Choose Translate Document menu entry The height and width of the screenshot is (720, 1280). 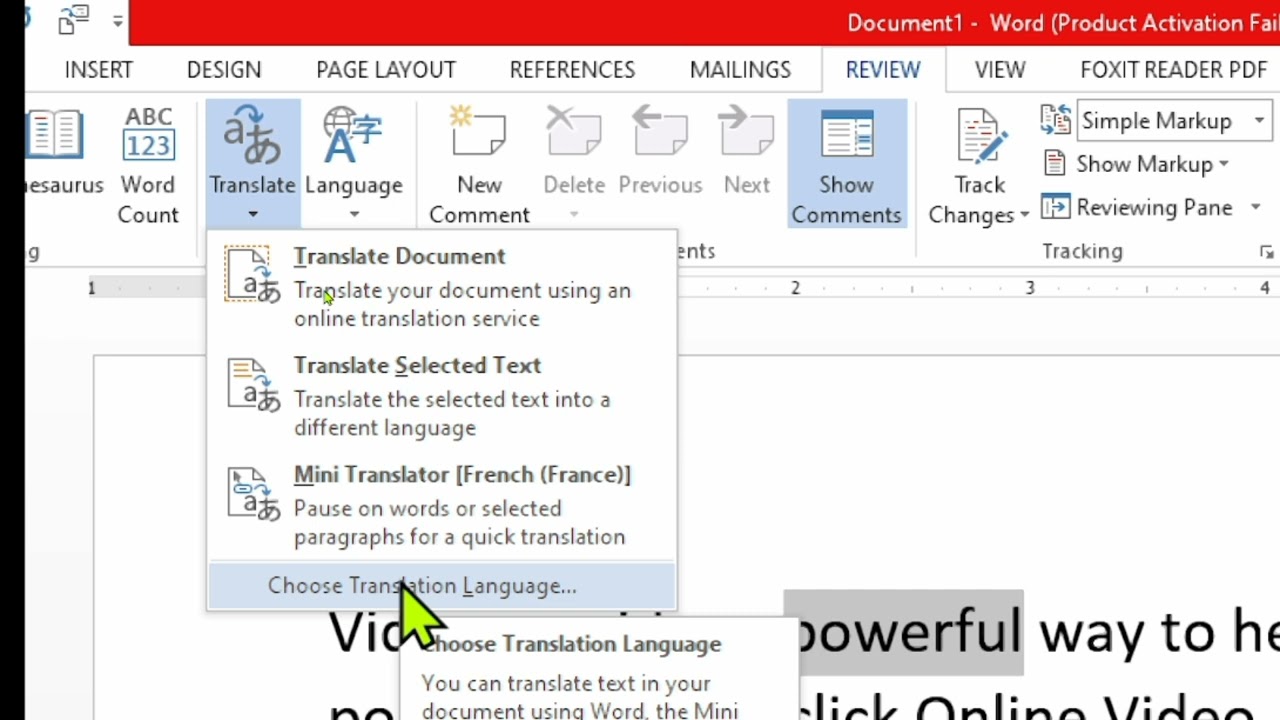(x=442, y=286)
